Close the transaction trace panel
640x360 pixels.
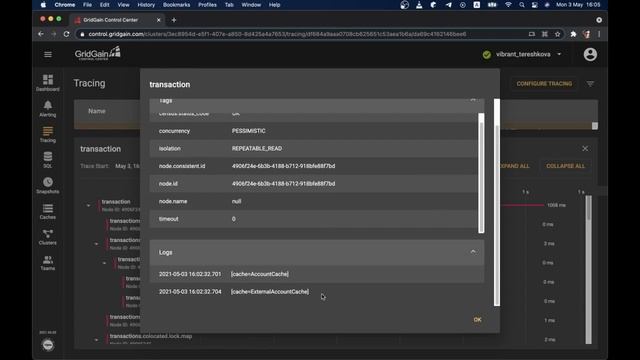point(585,149)
